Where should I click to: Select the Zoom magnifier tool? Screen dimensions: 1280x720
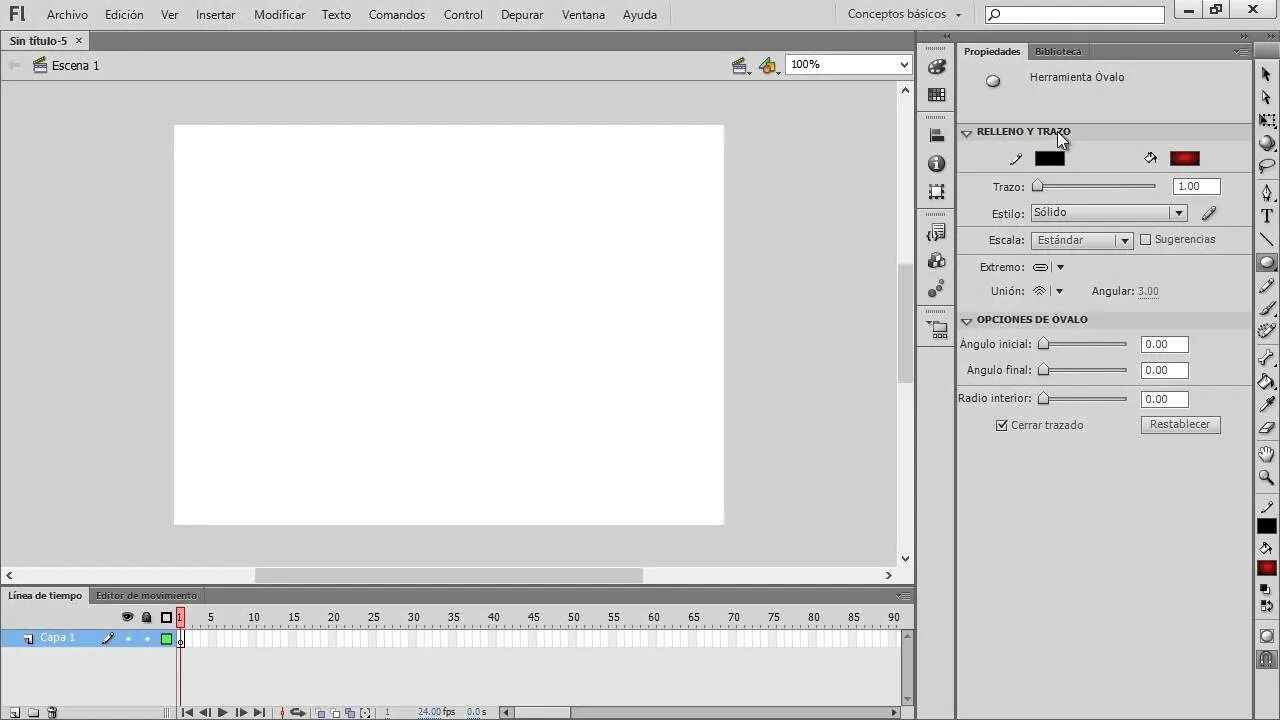point(1266,477)
